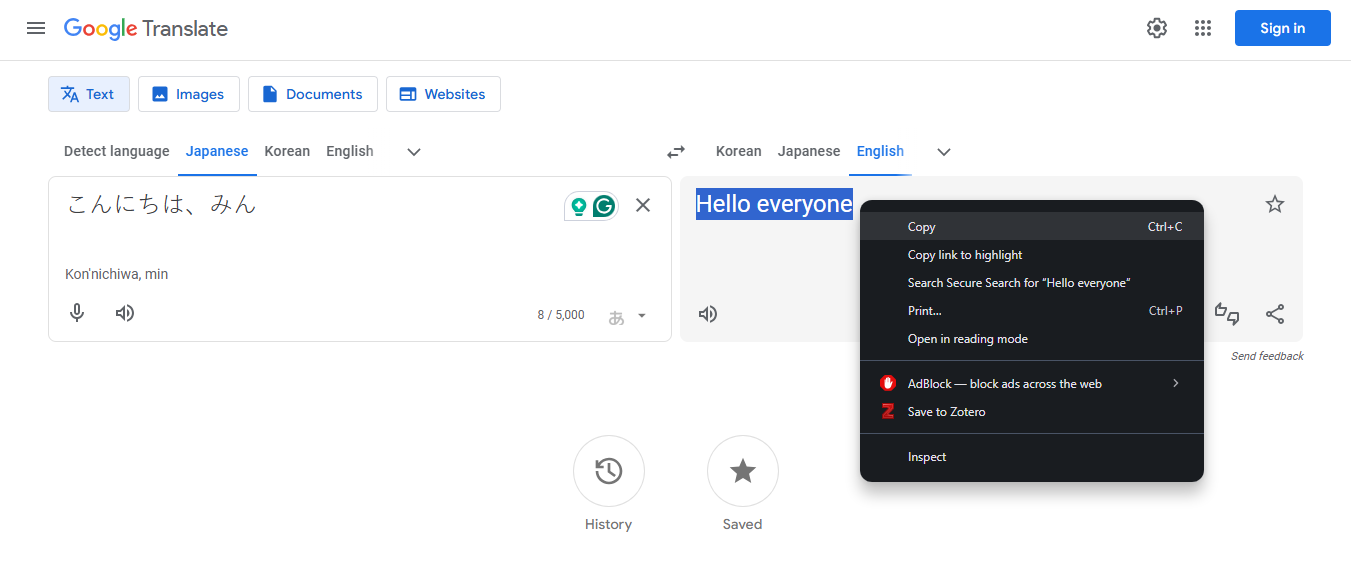Click the rate translation thumbs icon
This screenshot has width=1351, height=586.
(1227, 313)
